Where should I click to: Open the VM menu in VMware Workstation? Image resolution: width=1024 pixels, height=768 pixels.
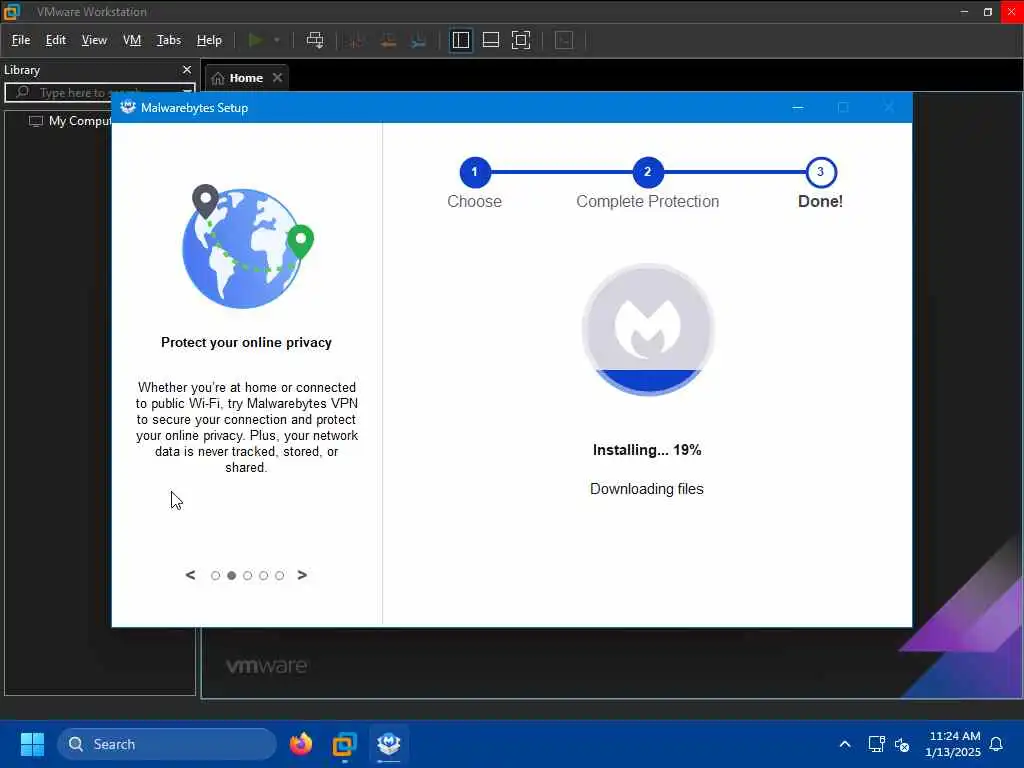[132, 40]
